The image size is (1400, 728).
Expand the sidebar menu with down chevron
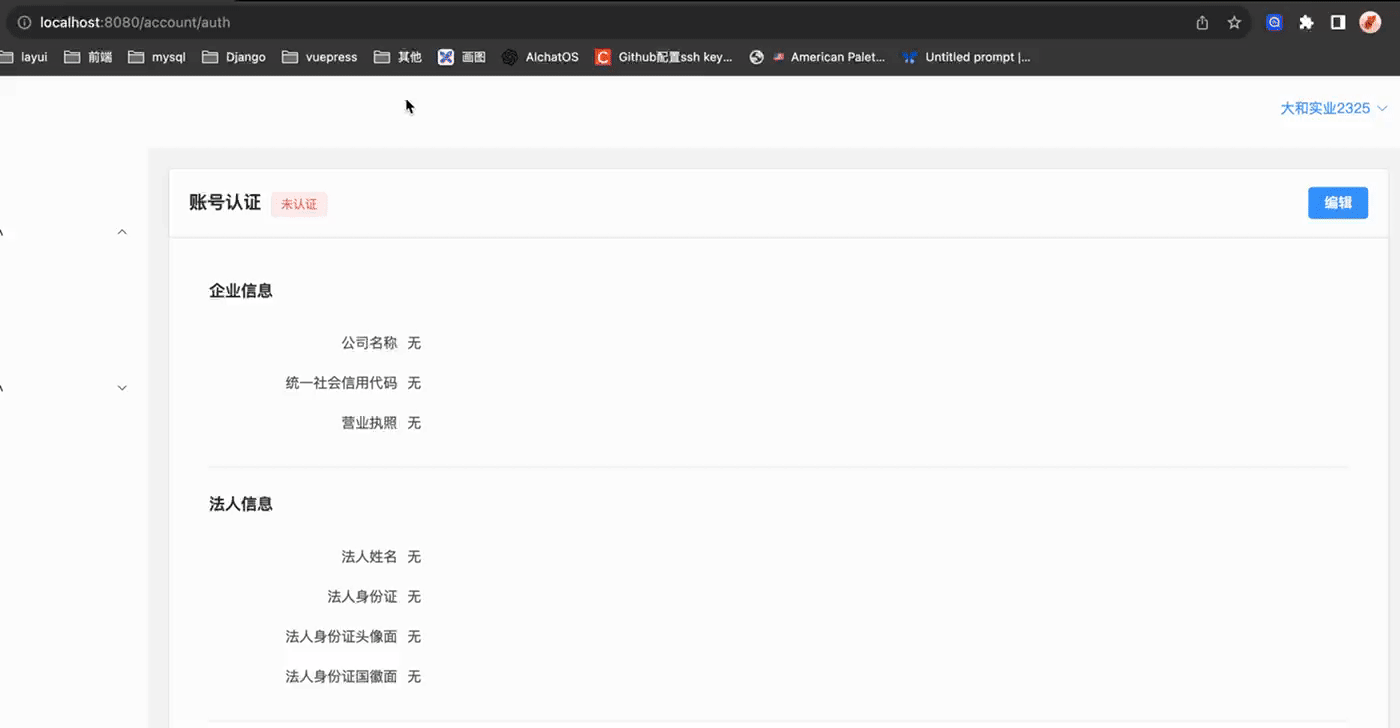[x=122, y=388]
